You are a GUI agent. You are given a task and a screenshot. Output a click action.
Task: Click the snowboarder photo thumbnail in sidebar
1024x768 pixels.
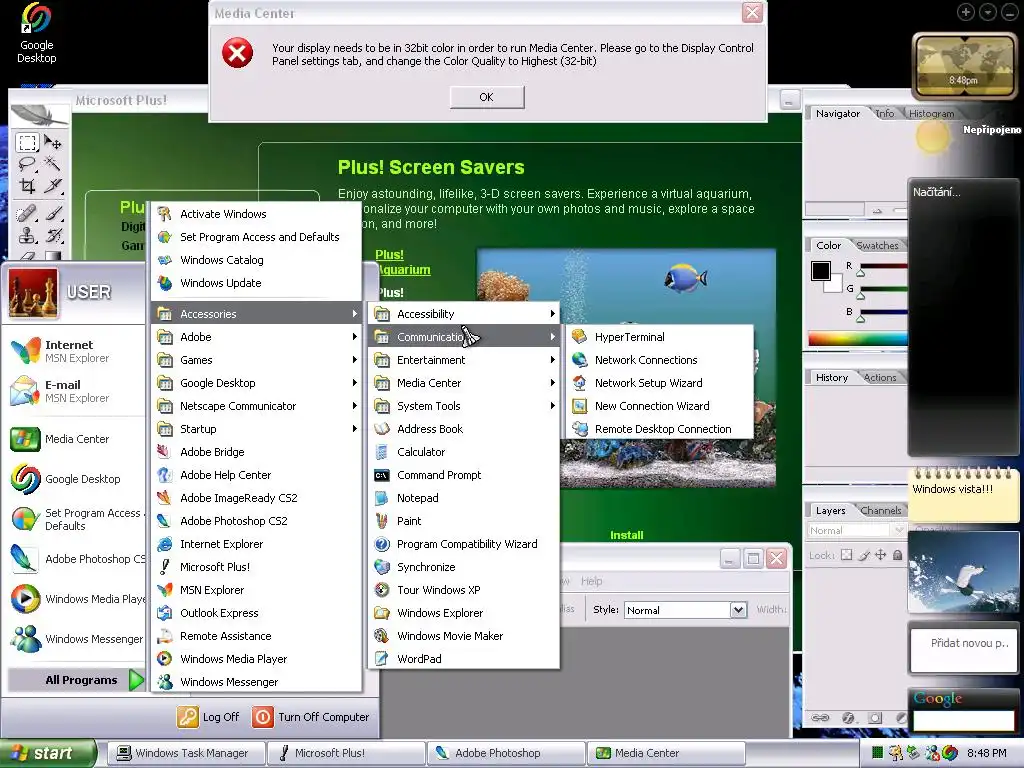(963, 574)
